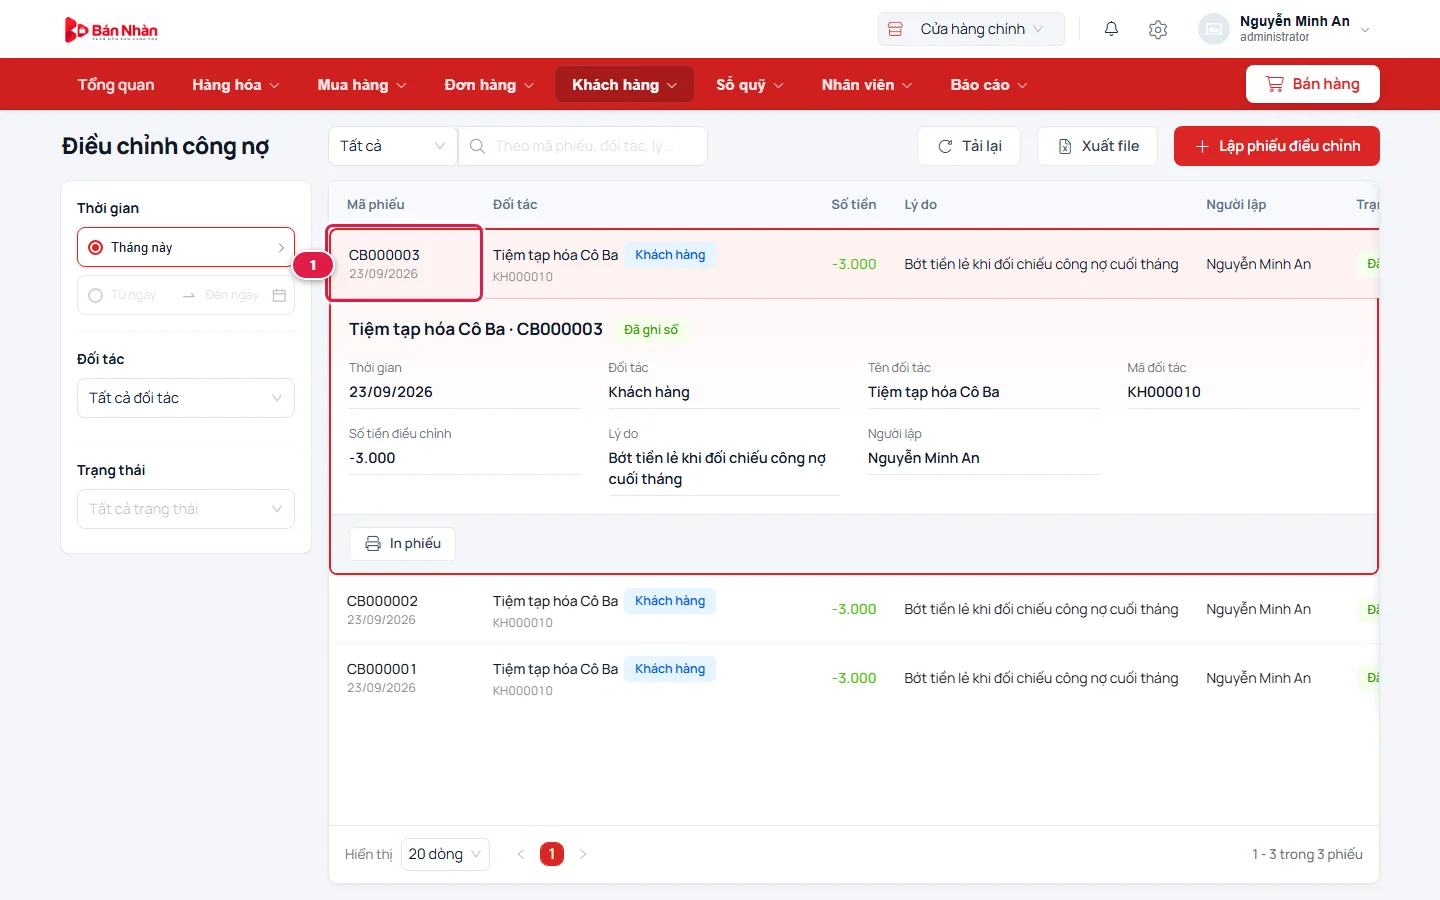
Task: Click the calendar icon in date range
Action: (x=279, y=295)
